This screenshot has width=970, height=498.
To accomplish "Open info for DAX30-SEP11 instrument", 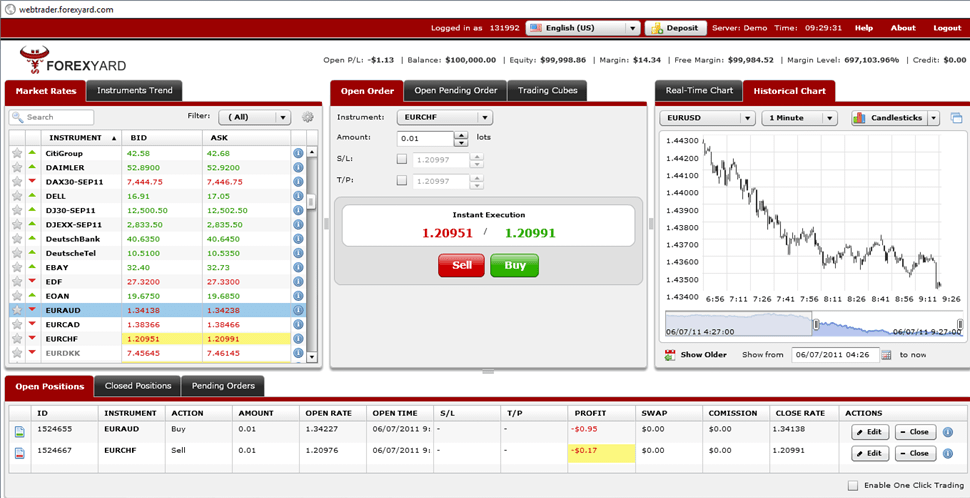I will point(298,182).
